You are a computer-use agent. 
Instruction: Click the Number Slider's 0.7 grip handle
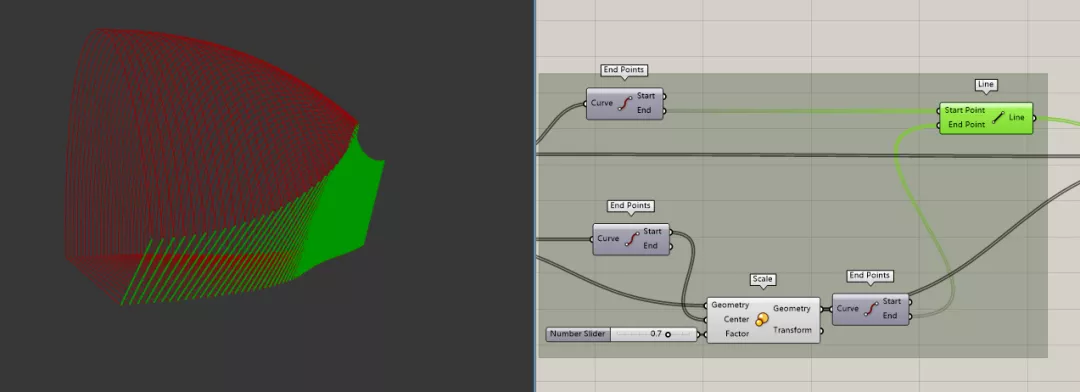point(668,334)
